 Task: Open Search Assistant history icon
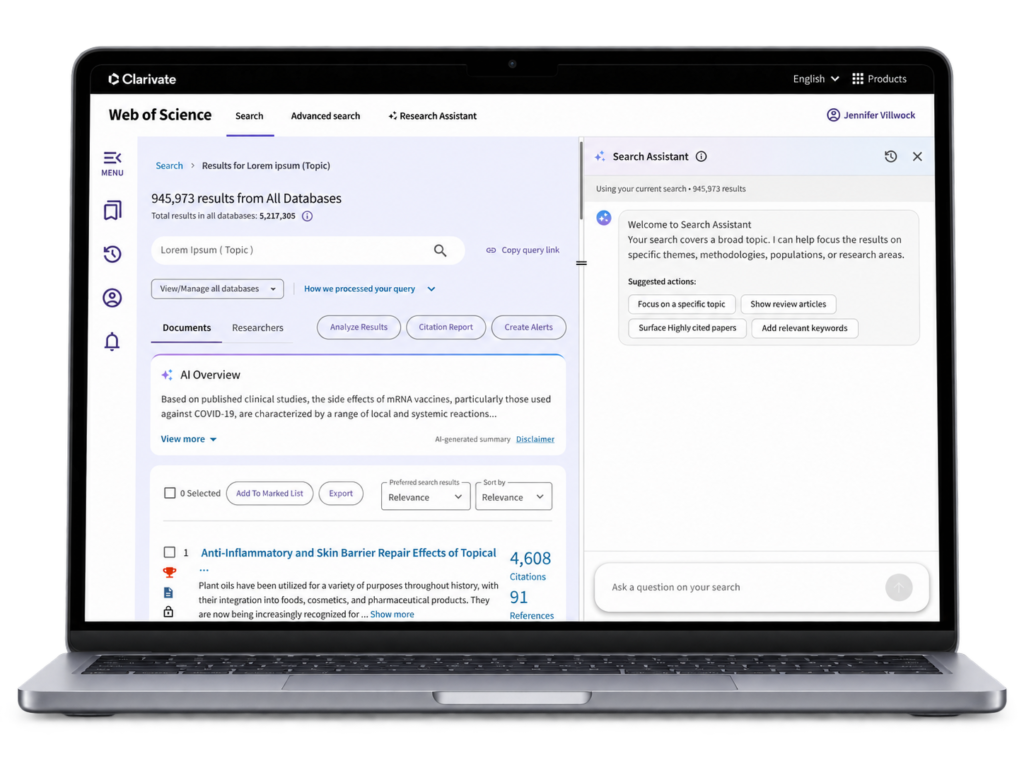891,157
